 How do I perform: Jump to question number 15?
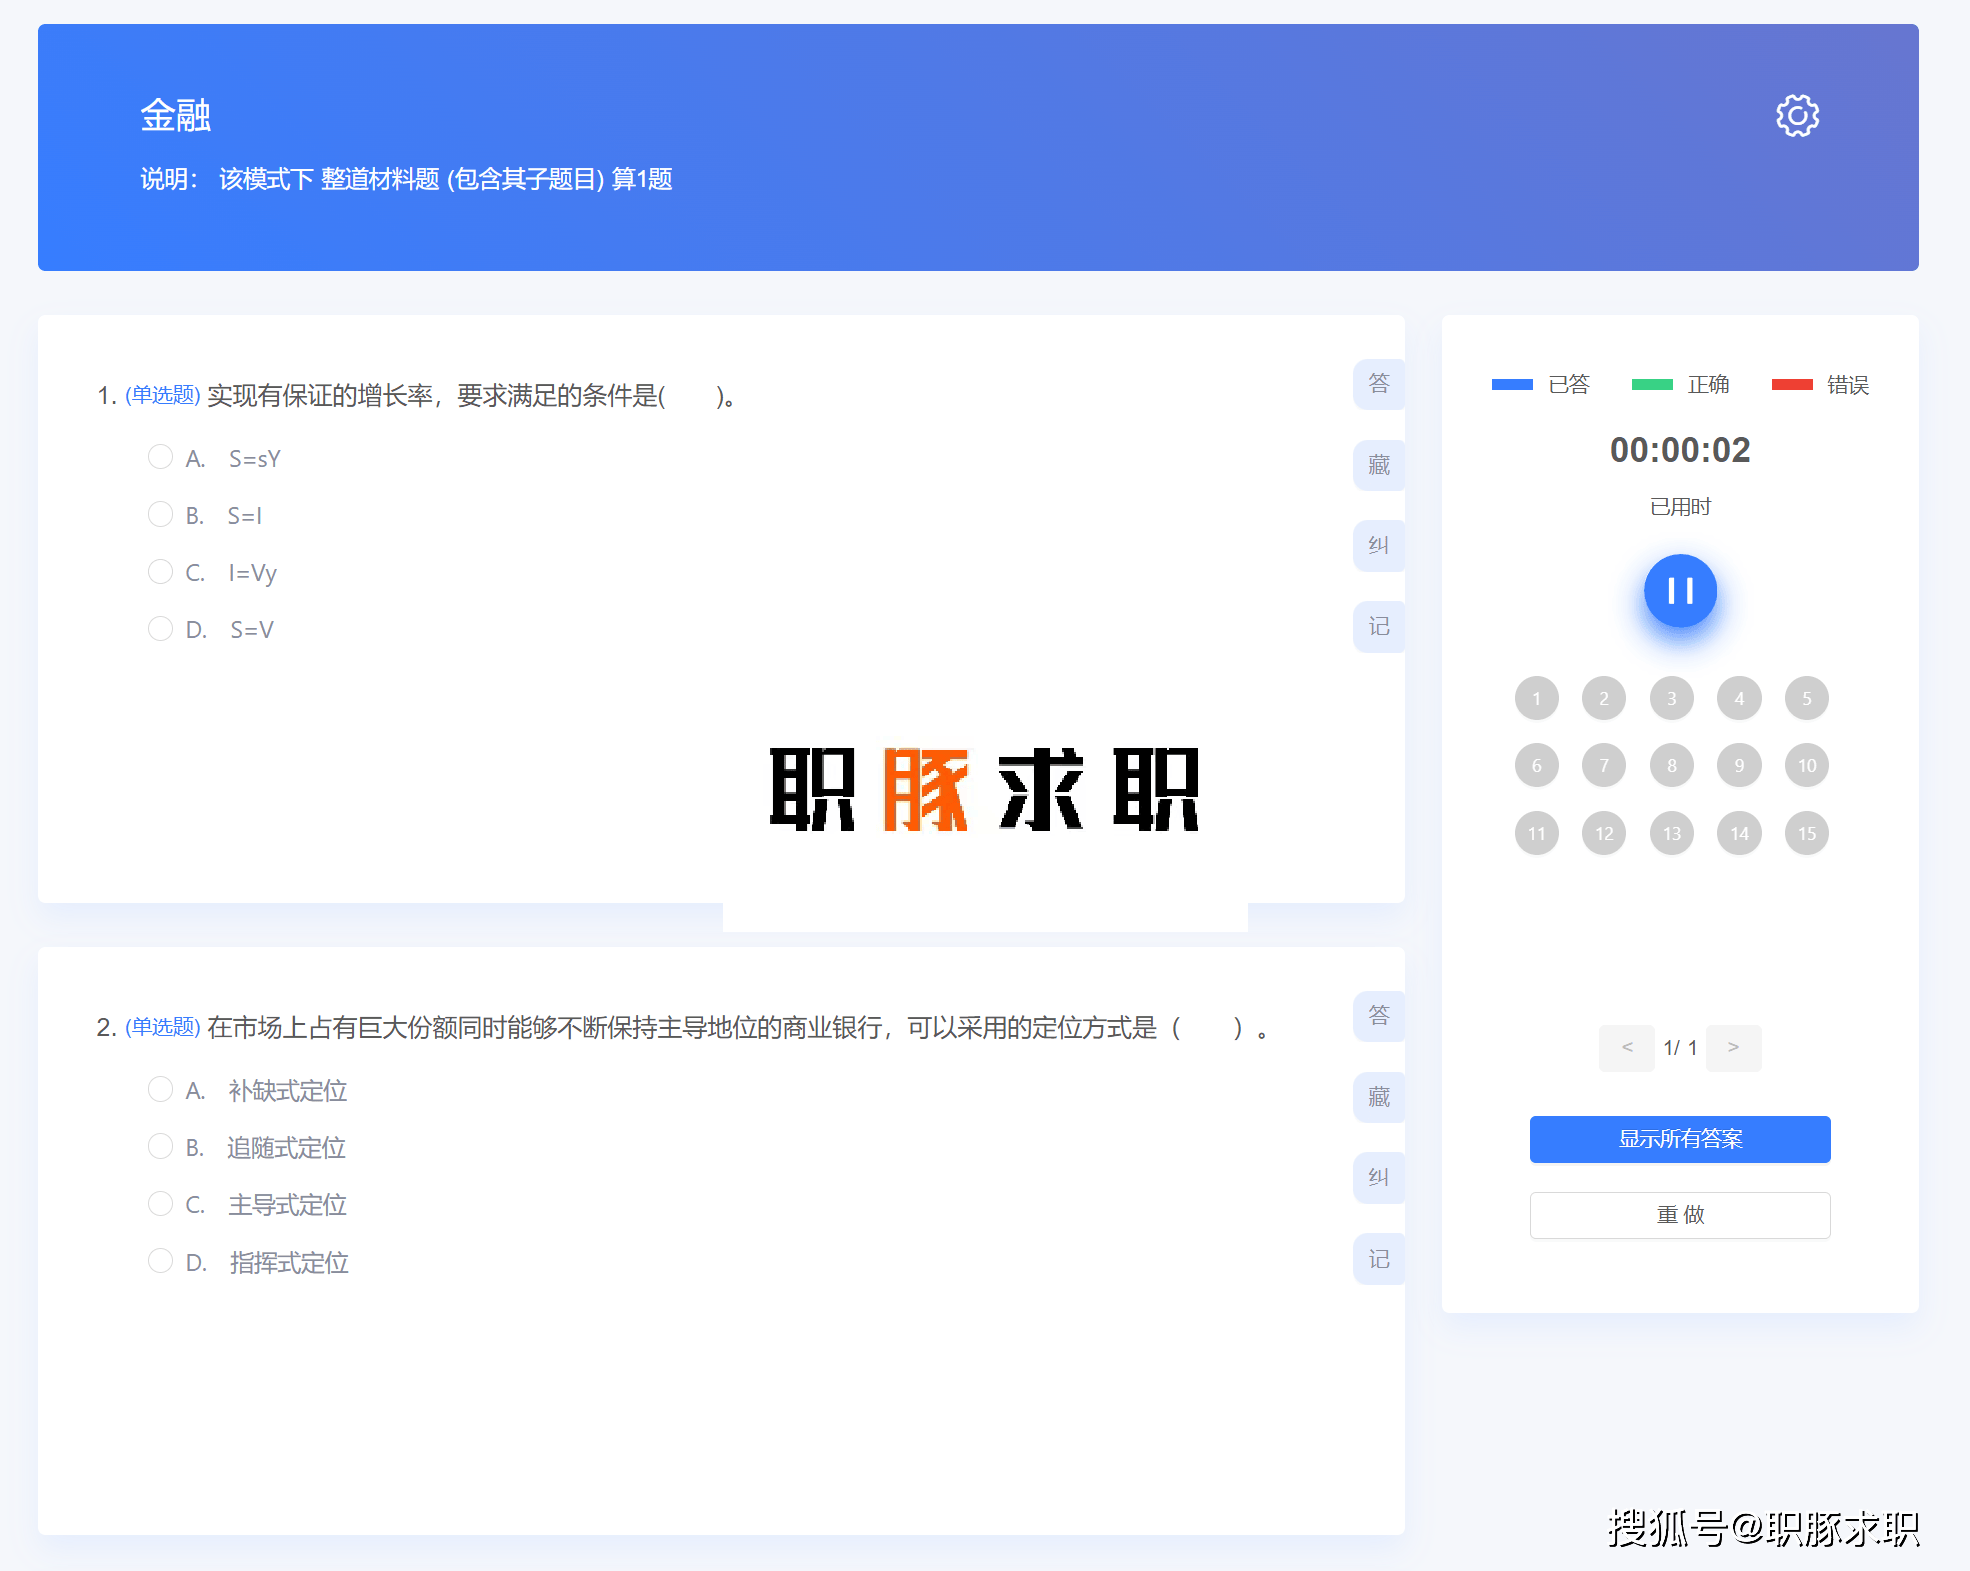click(1806, 833)
